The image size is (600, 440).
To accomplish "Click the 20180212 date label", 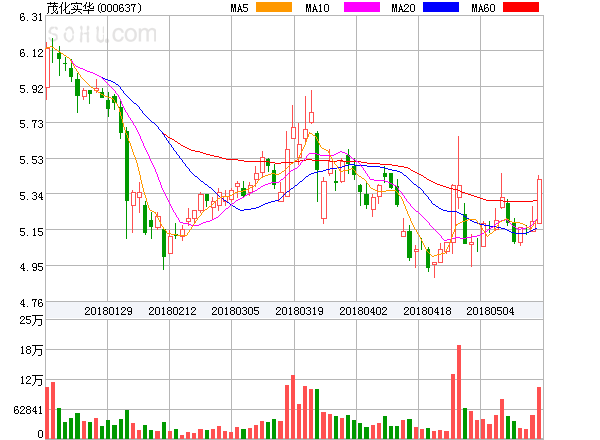I will tap(172, 311).
